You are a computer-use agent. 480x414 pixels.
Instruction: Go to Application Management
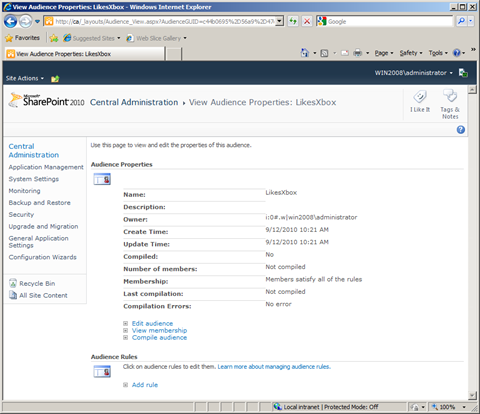click(x=46, y=167)
